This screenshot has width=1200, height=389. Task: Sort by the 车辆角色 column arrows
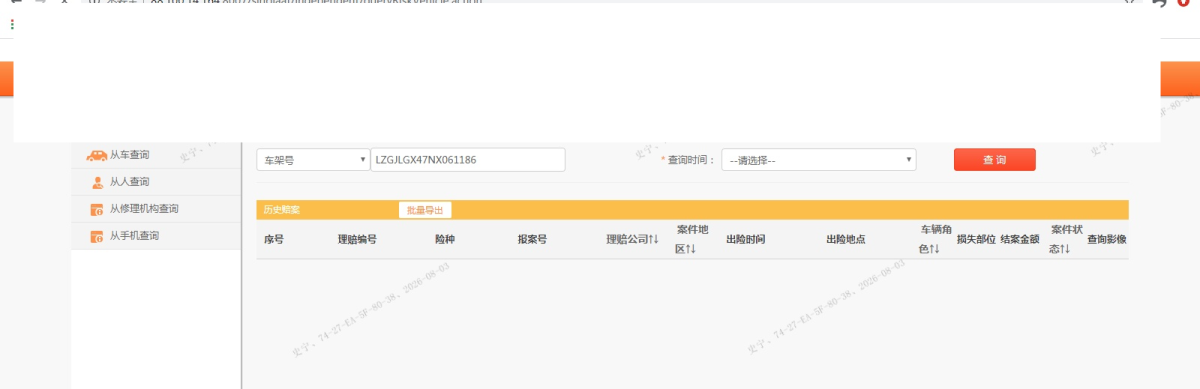click(934, 249)
